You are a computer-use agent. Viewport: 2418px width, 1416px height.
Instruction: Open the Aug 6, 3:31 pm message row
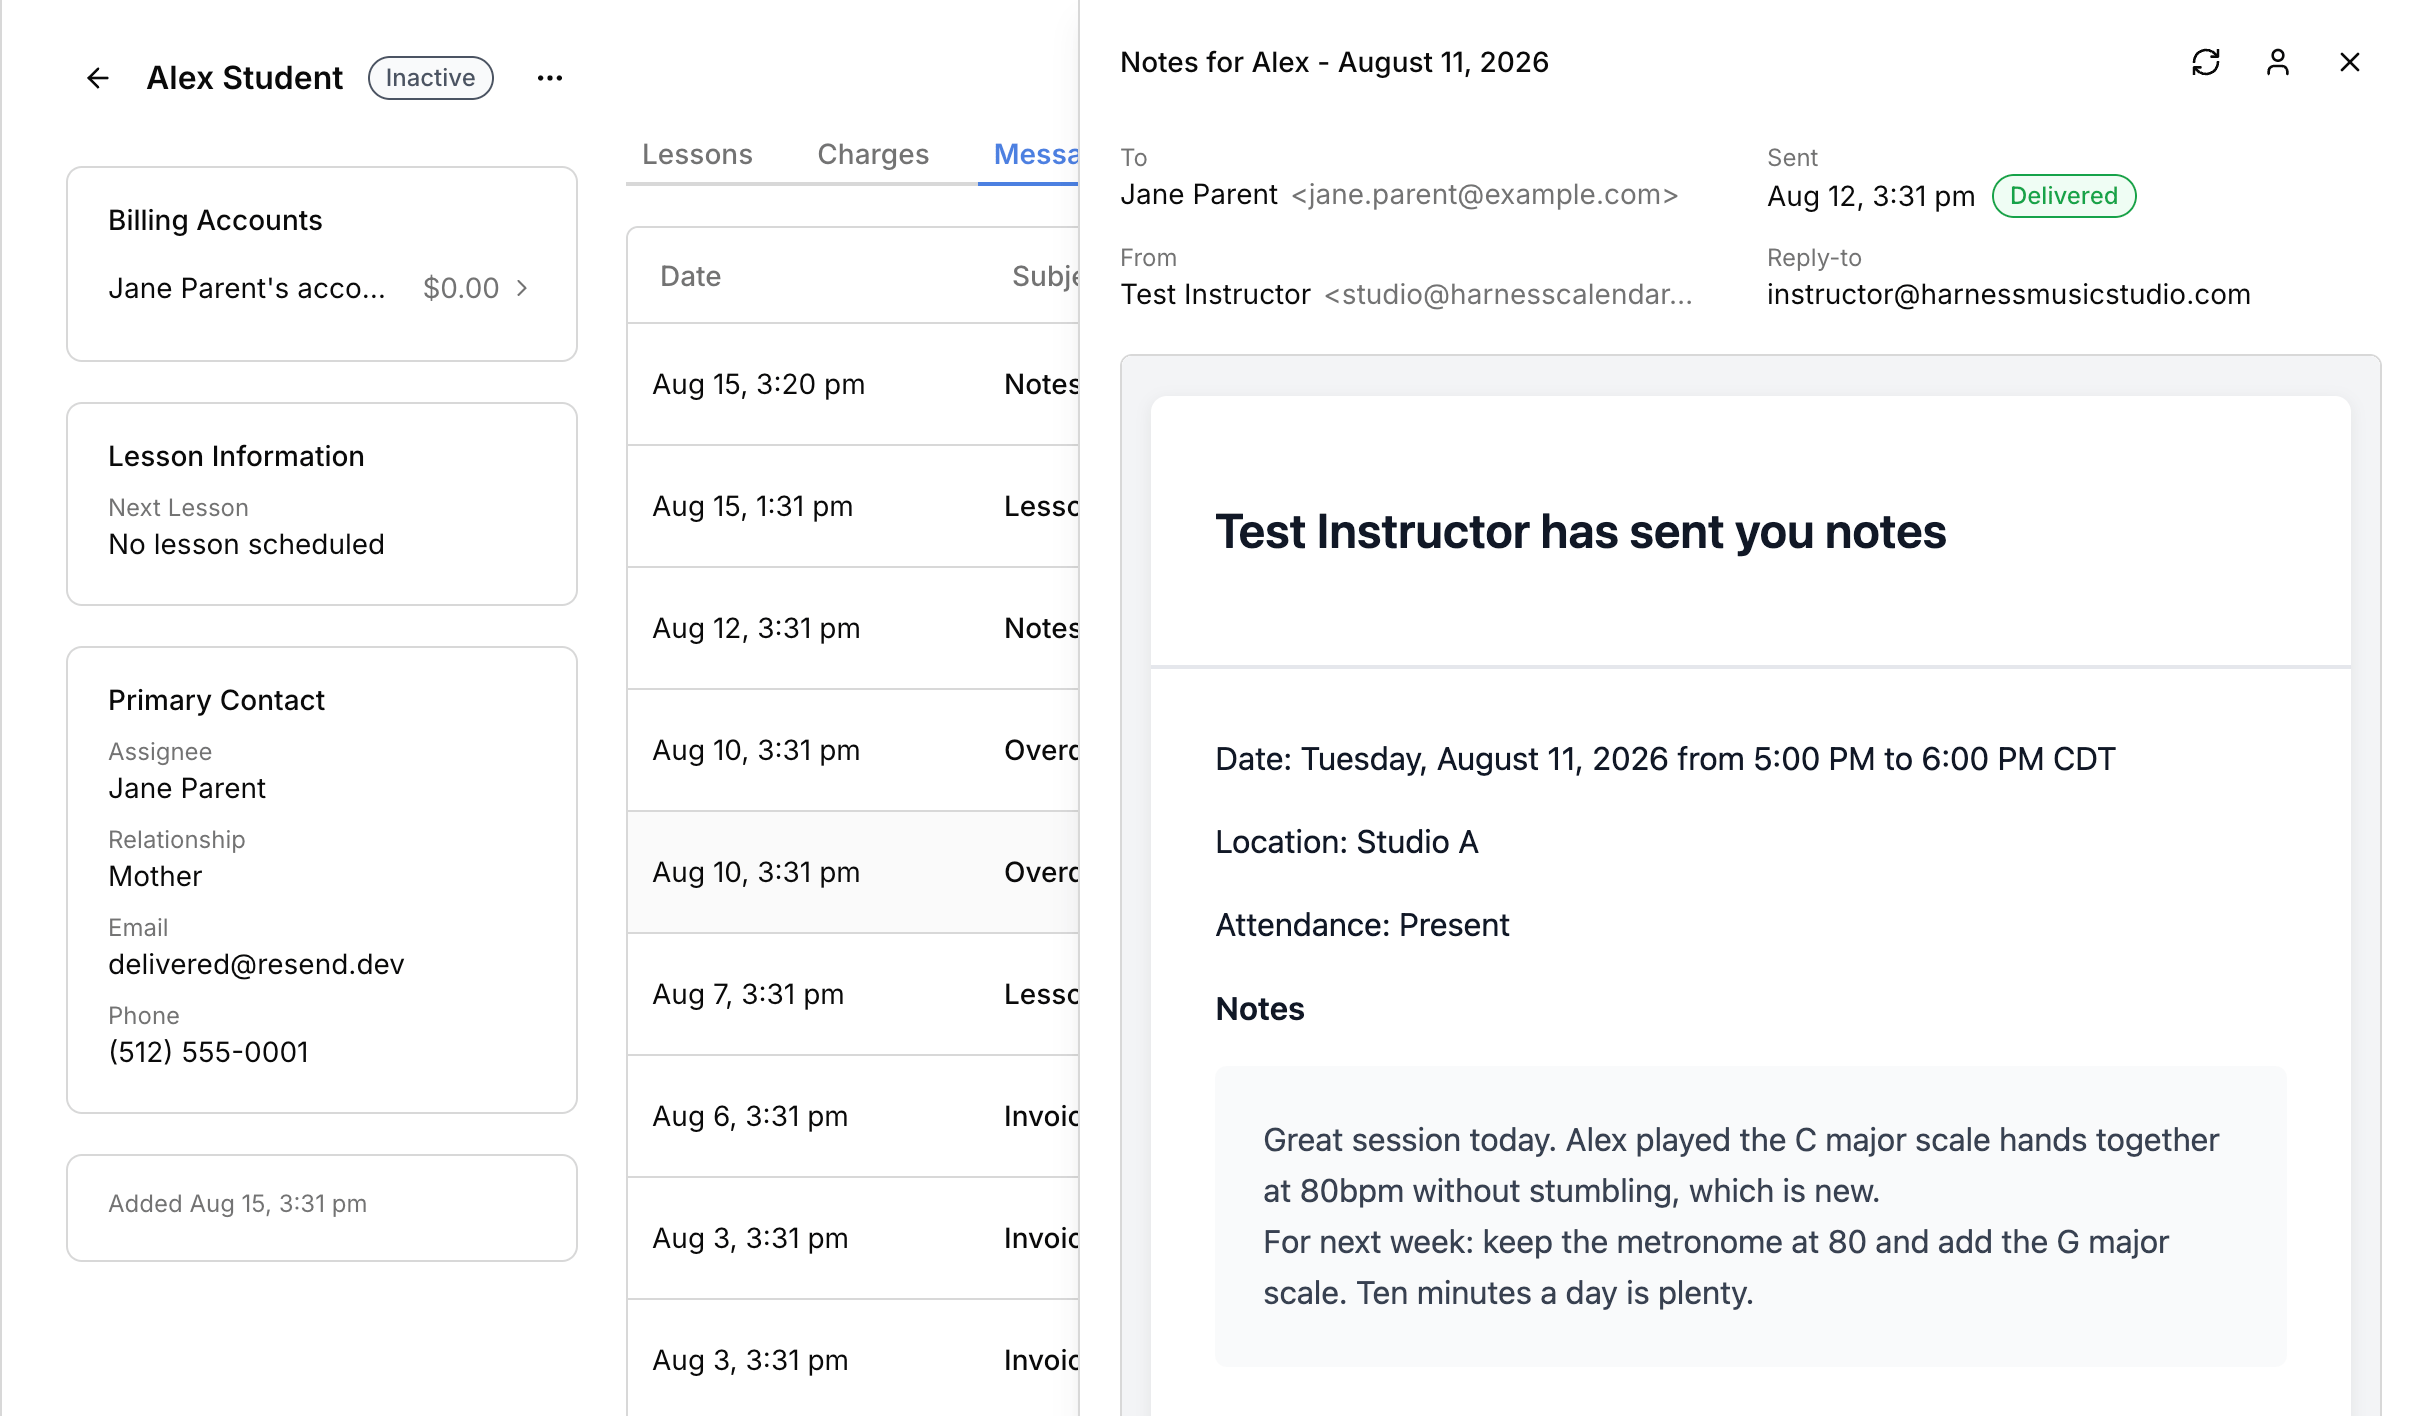point(852,1116)
